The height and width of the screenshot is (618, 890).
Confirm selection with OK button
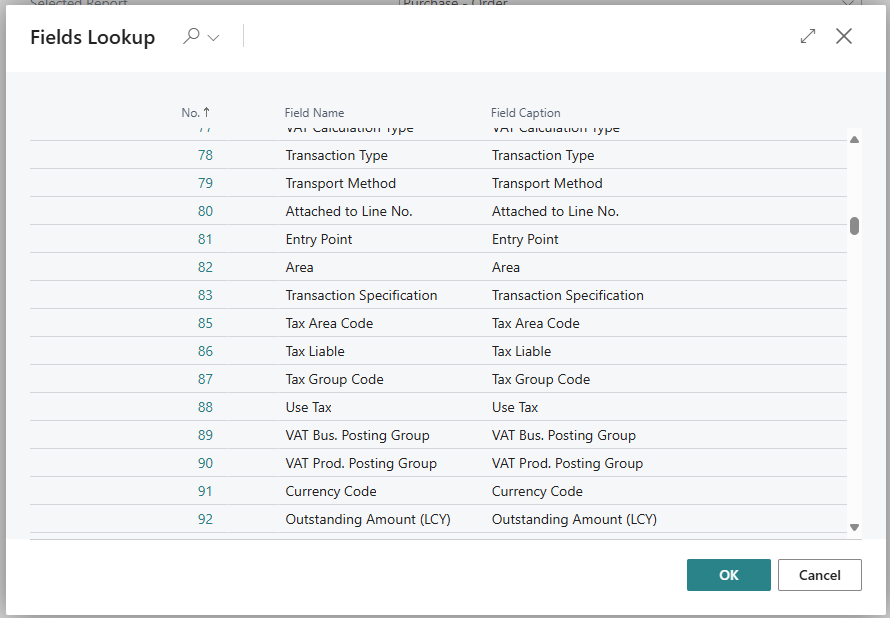[728, 575]
